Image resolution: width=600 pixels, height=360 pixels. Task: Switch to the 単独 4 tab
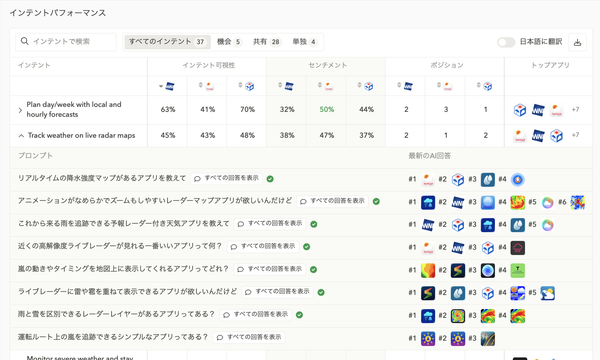(305, 42)
